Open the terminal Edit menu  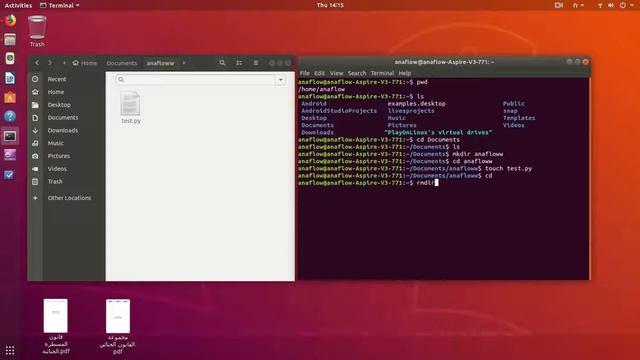click(320, 73)
